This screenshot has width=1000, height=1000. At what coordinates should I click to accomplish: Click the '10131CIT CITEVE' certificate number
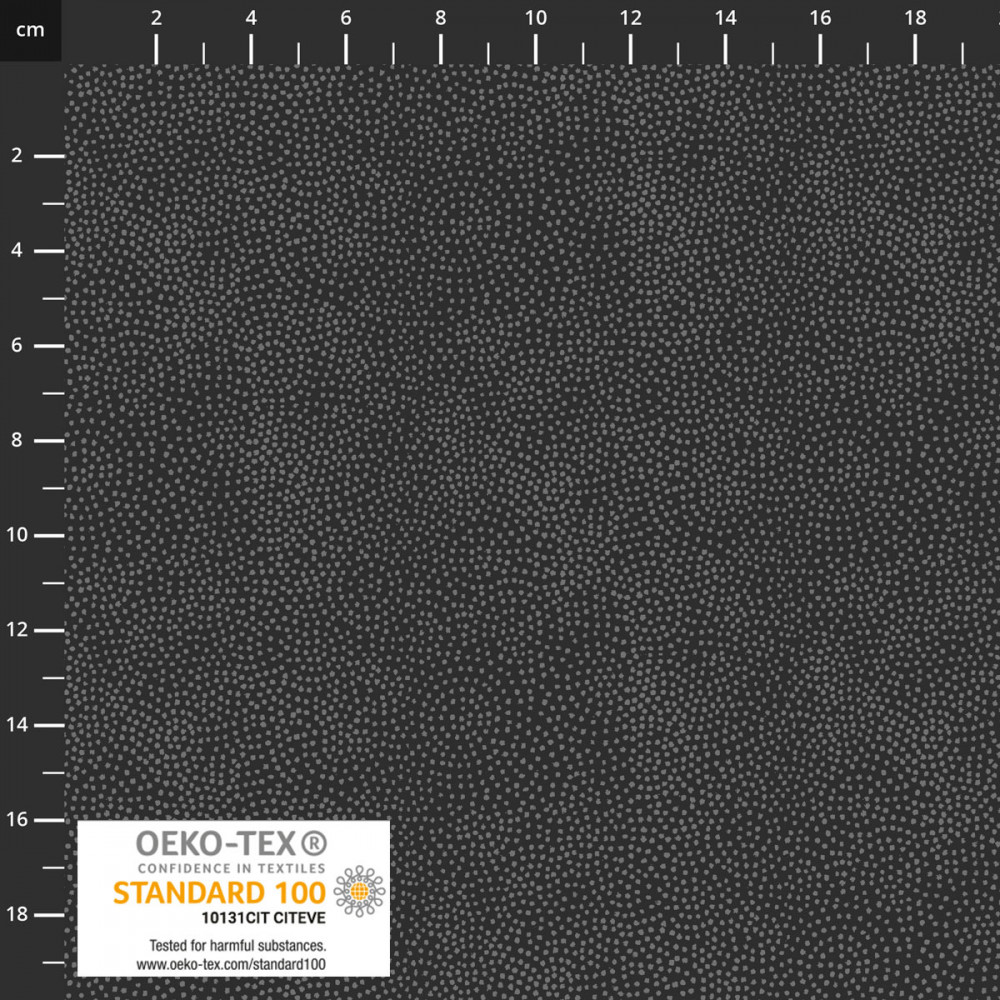(x=263, y=918)
